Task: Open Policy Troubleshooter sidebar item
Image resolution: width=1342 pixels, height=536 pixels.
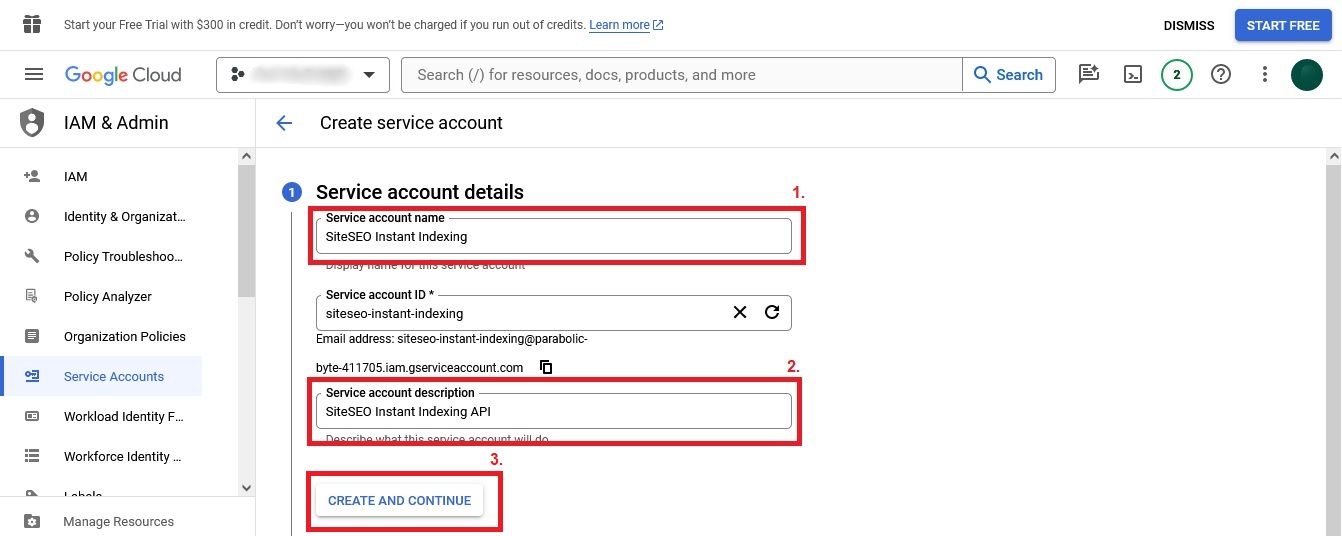Action: point(124,256)
